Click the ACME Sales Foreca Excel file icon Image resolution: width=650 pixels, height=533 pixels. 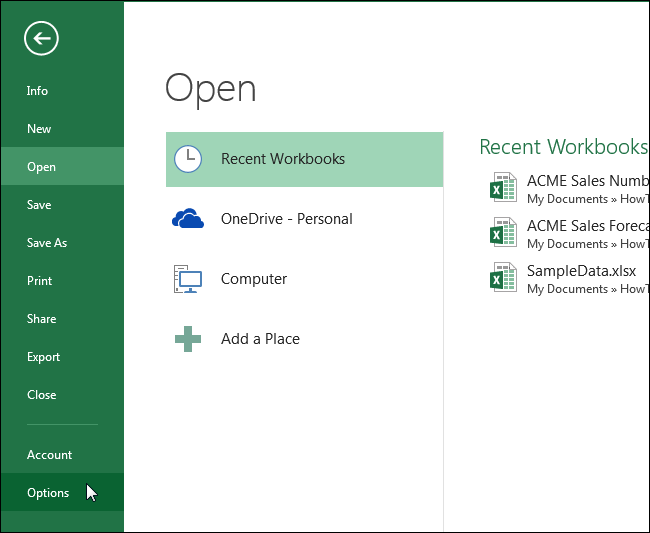click(503, 232)
